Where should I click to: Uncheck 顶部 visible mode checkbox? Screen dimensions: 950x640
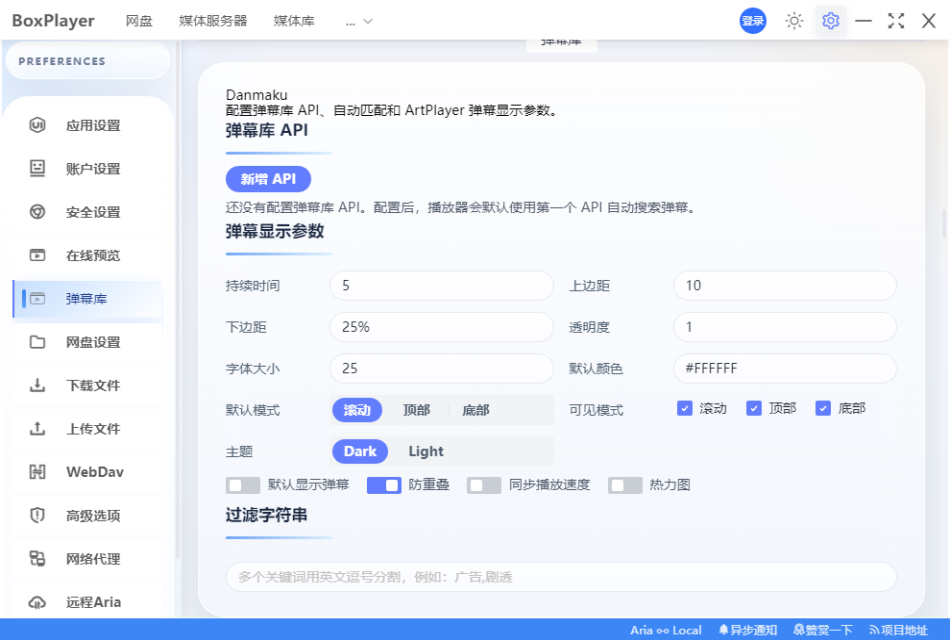(754, 408)
